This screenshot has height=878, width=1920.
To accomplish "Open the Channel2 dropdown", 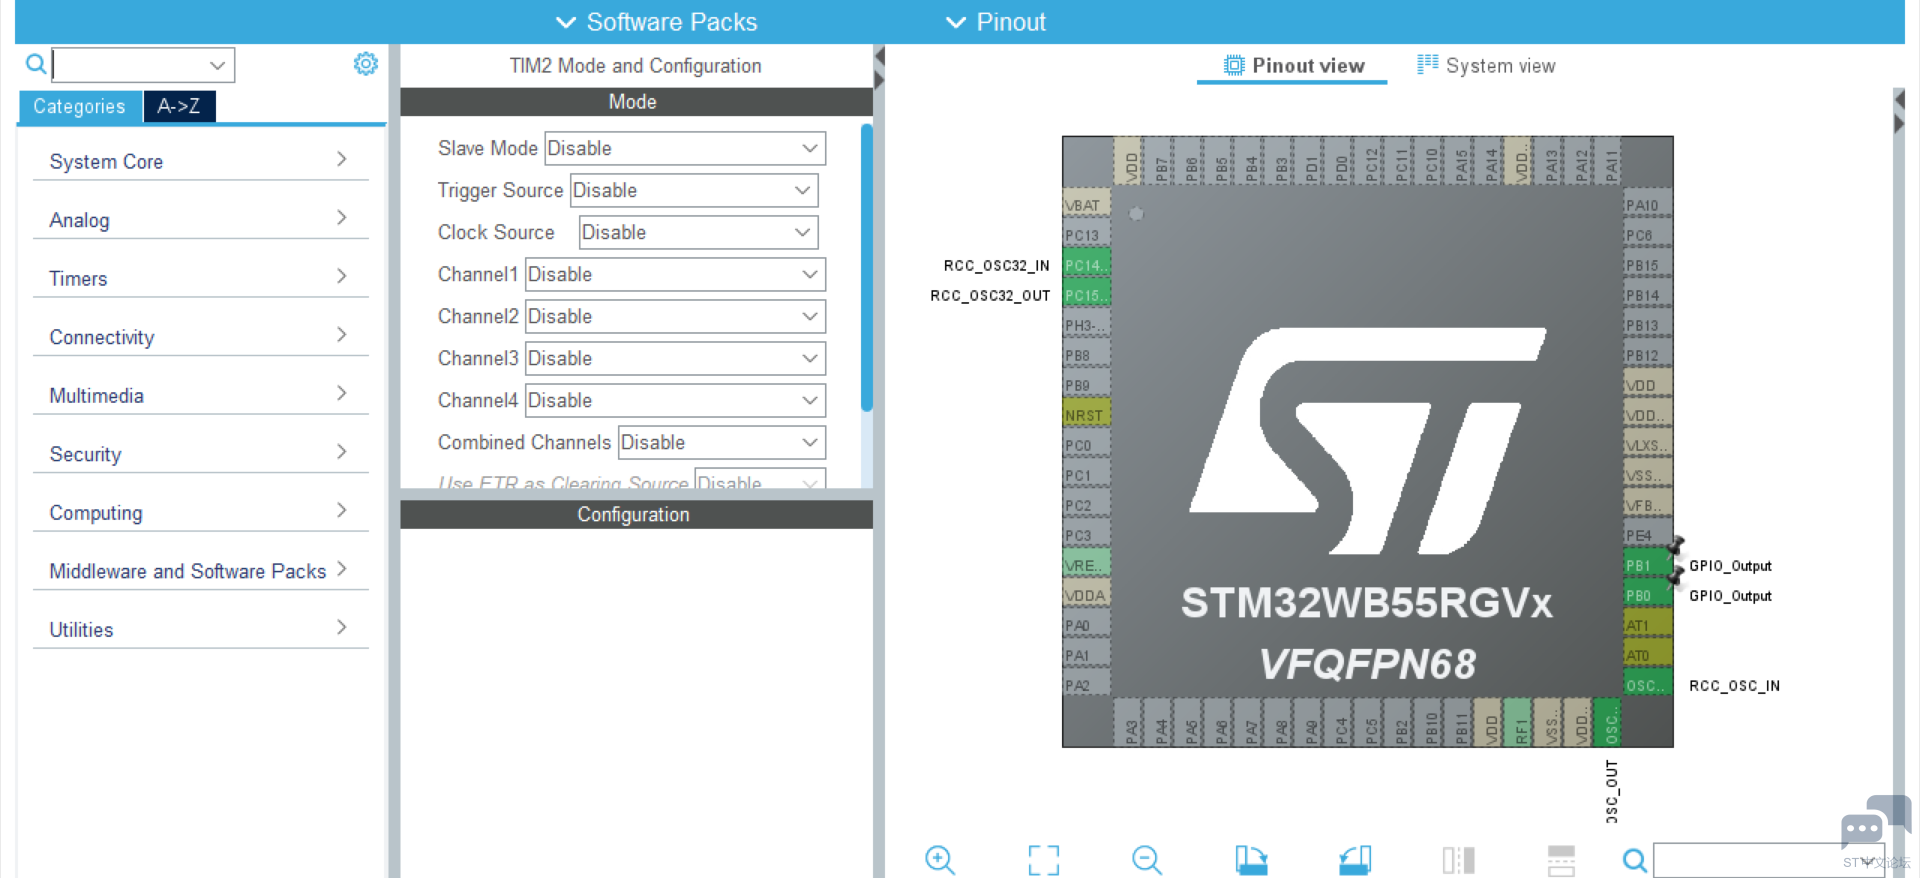I will click(x=675, y=316).
